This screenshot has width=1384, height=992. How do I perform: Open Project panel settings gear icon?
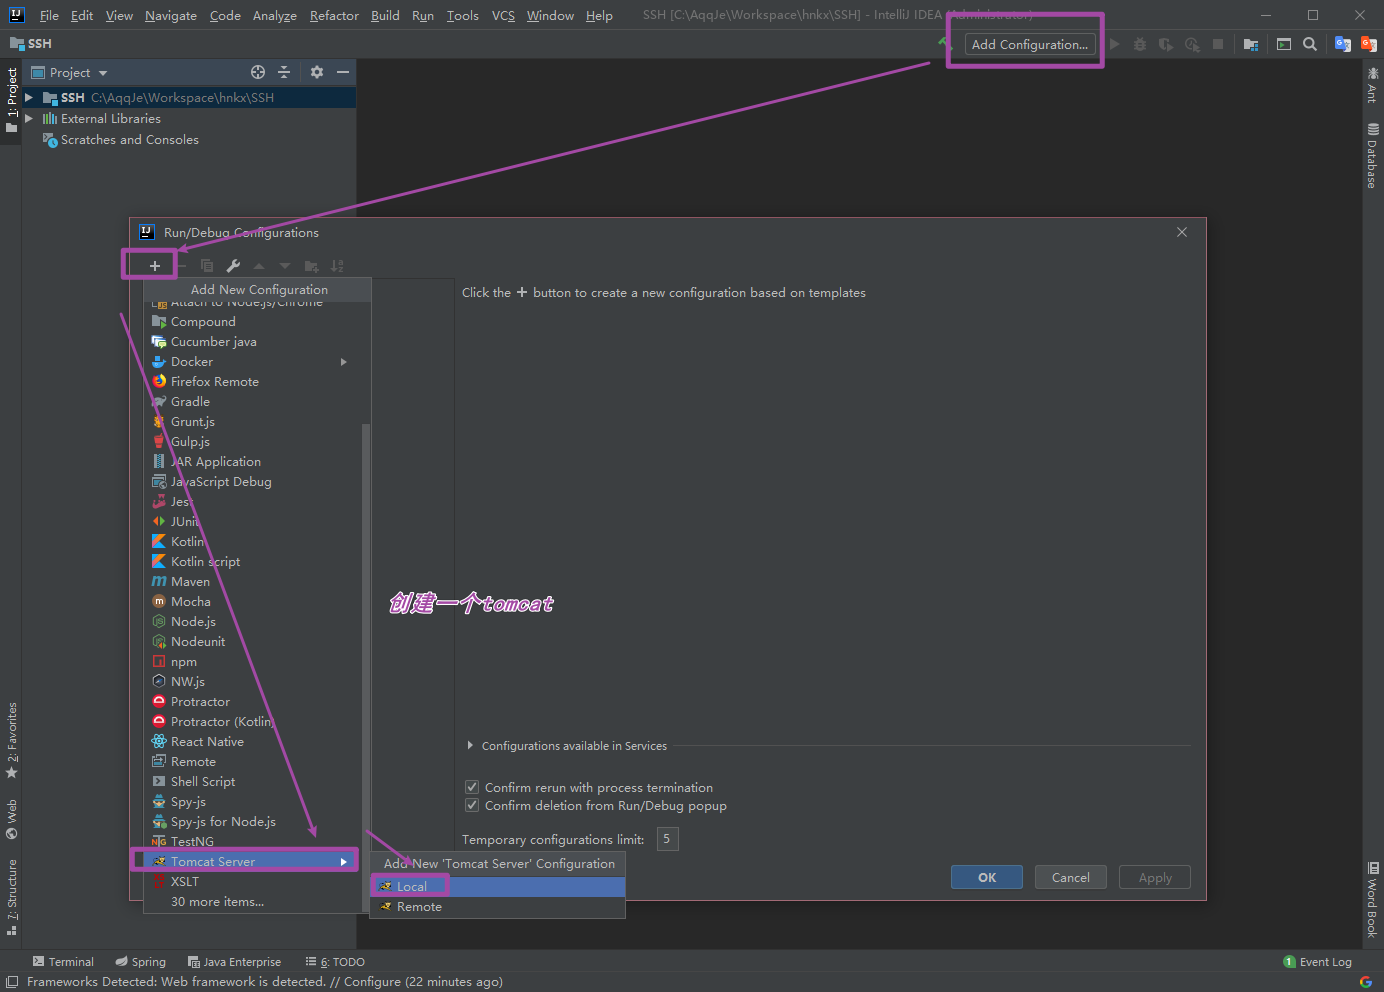317,72
